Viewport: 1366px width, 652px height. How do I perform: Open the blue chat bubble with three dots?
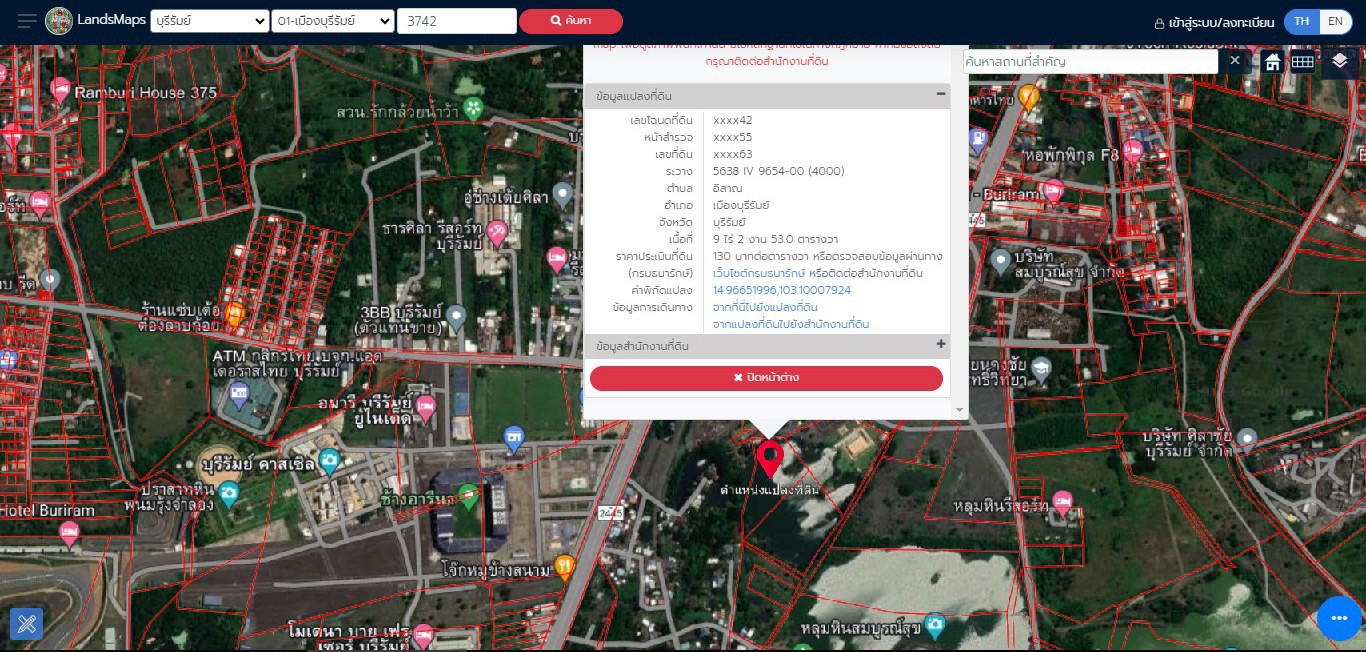click(x=1339, y=618)
